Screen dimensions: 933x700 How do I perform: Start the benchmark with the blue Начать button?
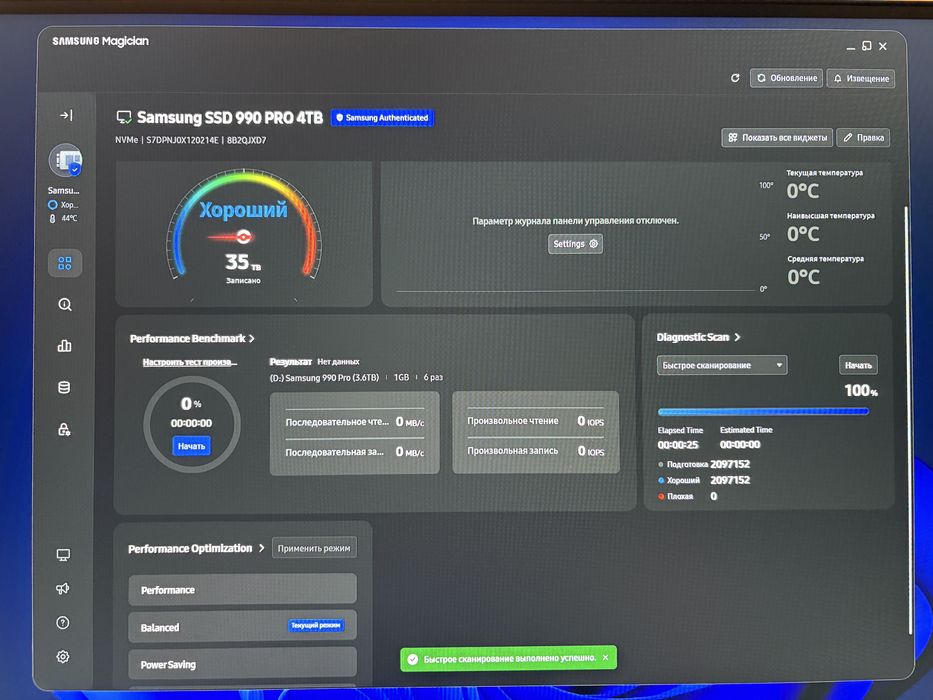191,446
